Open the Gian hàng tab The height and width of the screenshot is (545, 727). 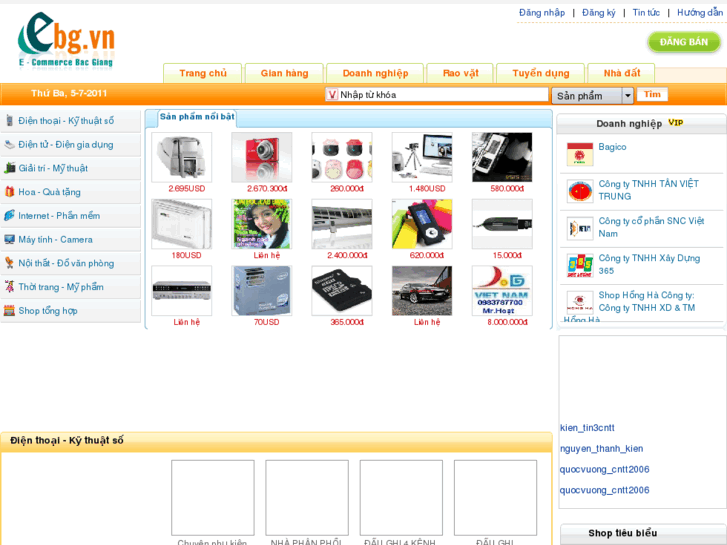coord(284,73)
